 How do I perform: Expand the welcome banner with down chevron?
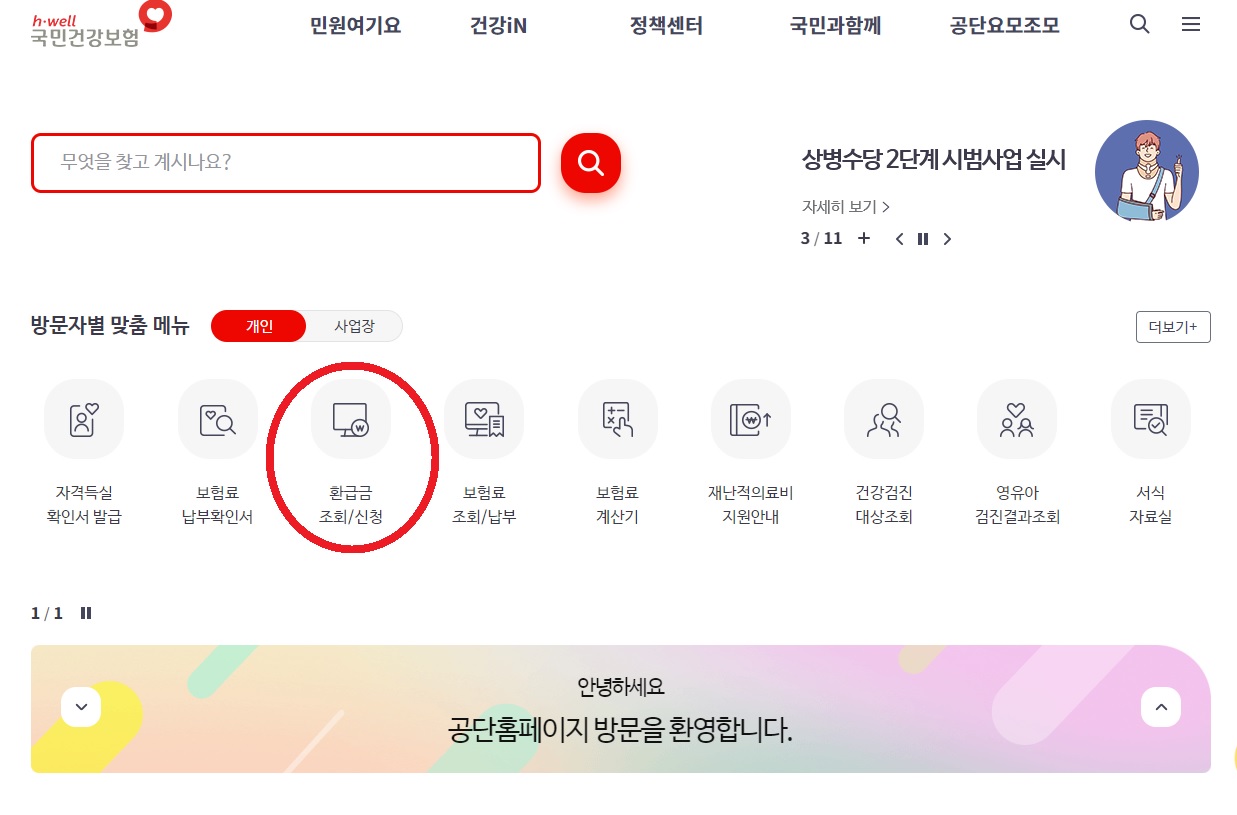coord(81,707)
